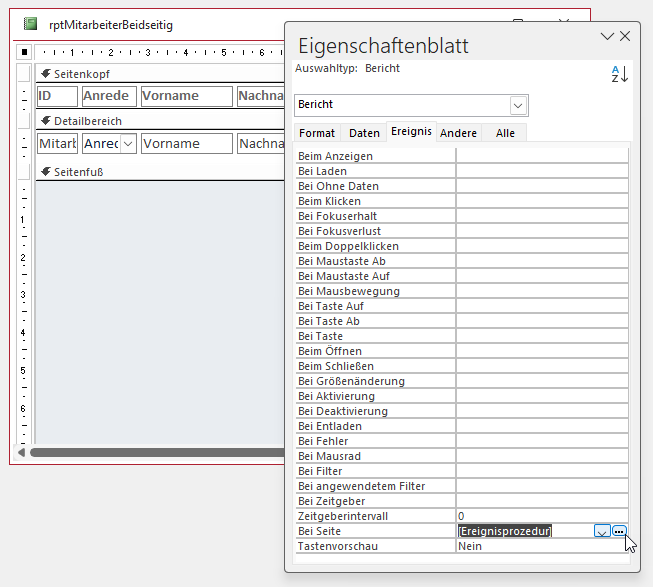This screenshot has width=653, height=587.
Task: Click the Bei angewendetem Filter property field
Action: pos(542,486)
